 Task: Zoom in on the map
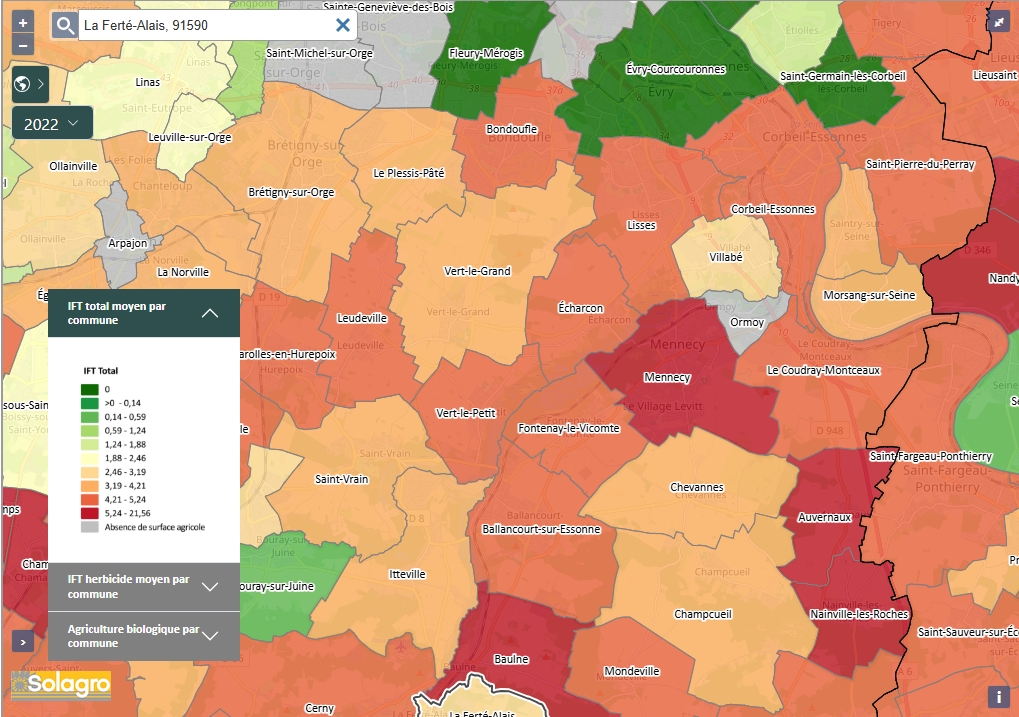23,22
